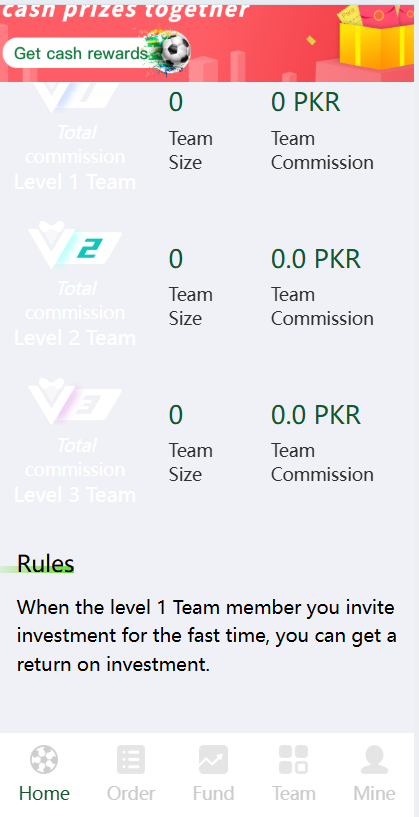This screenshot has width=419, height=817.
Task: Select Level 3 Team Size value
Action: pos(176,415)
